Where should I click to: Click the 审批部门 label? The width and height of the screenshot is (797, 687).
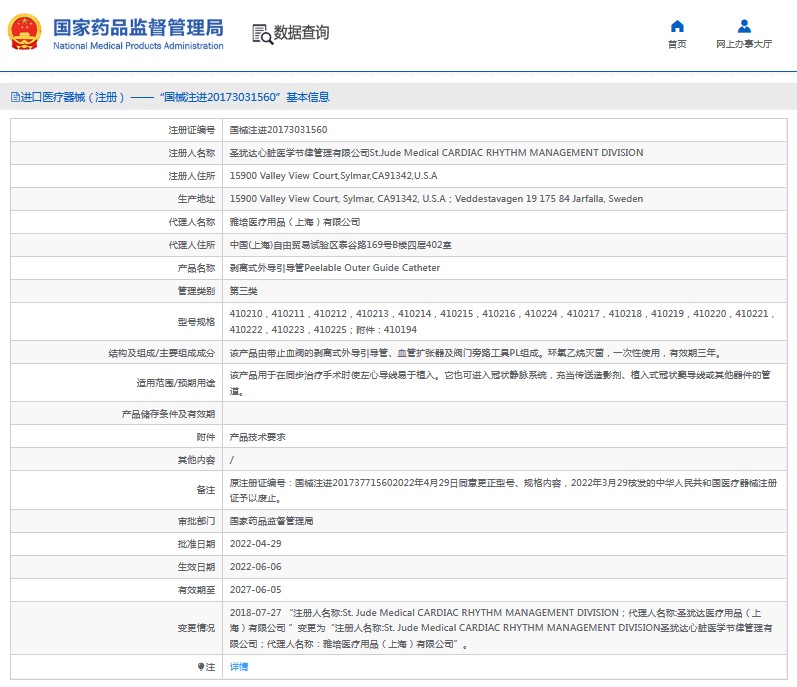[196, 521]
